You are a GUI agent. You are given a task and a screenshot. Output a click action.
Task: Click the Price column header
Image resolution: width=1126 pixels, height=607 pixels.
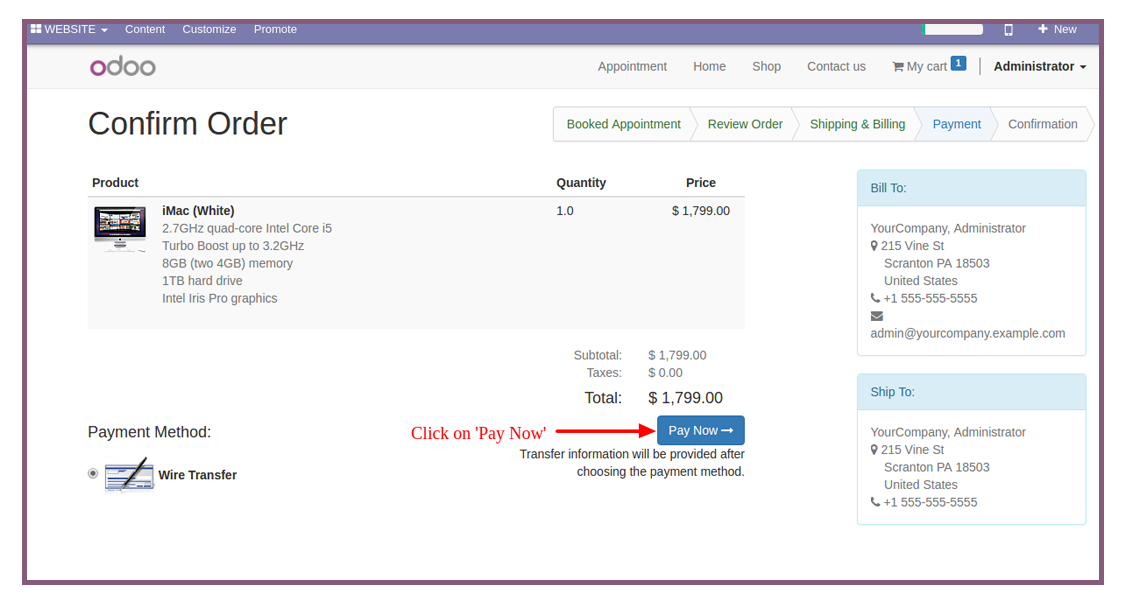point(701,182)
